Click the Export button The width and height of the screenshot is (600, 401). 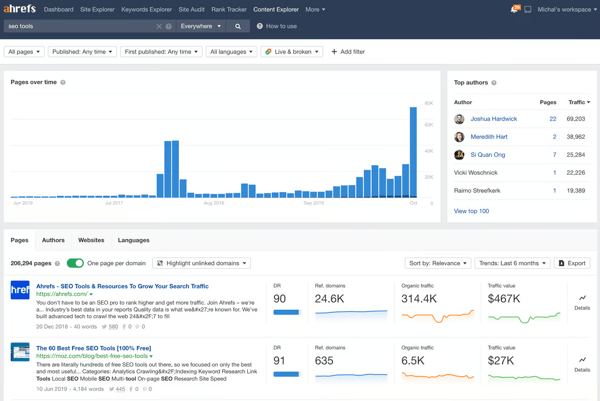coord(574,263)
